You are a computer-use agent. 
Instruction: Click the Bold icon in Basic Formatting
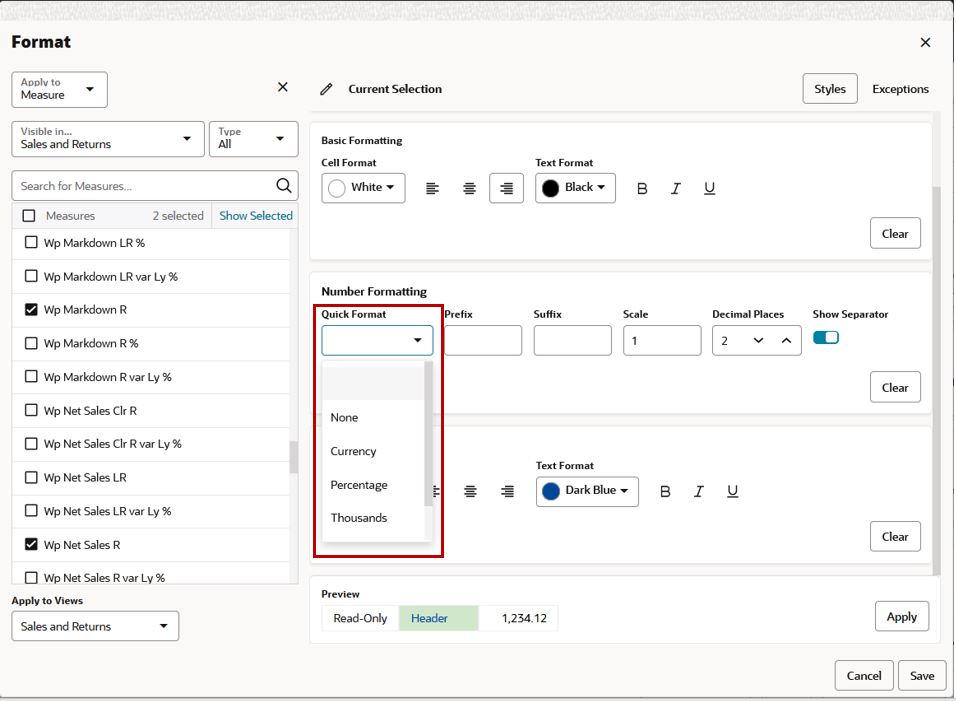tap(642, 188)
